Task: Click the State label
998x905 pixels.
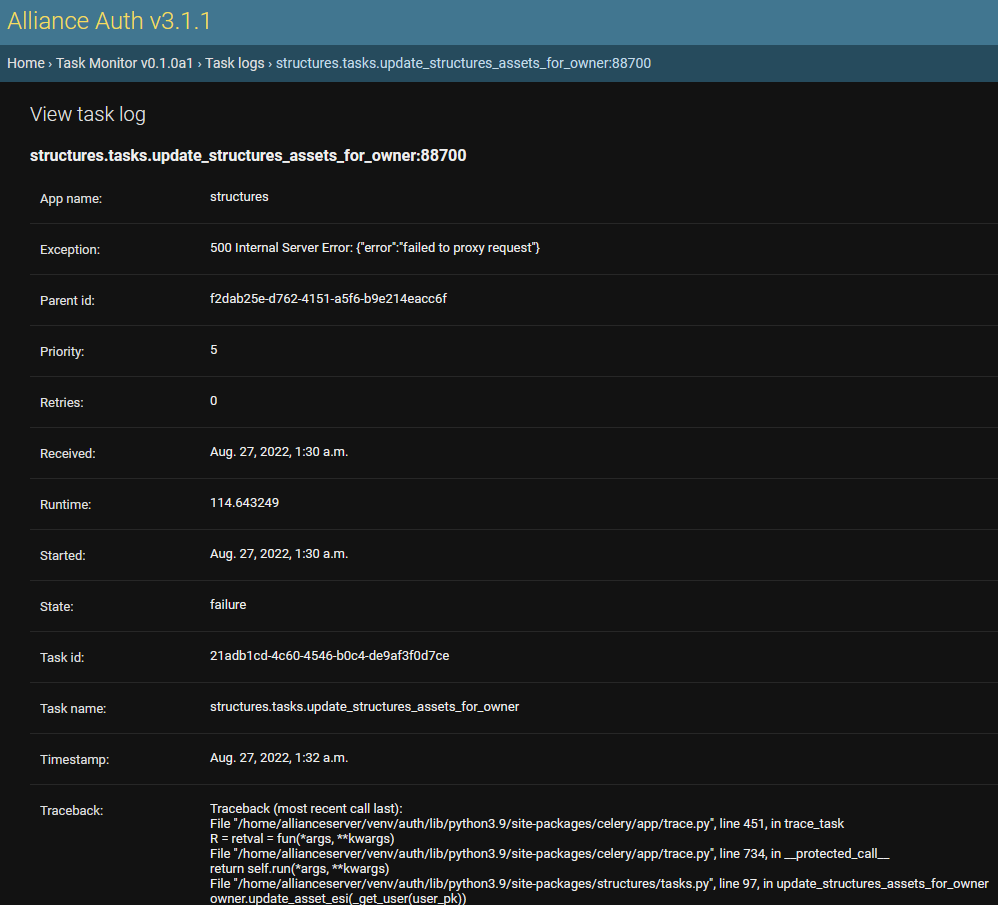Action: pos(57,607)
